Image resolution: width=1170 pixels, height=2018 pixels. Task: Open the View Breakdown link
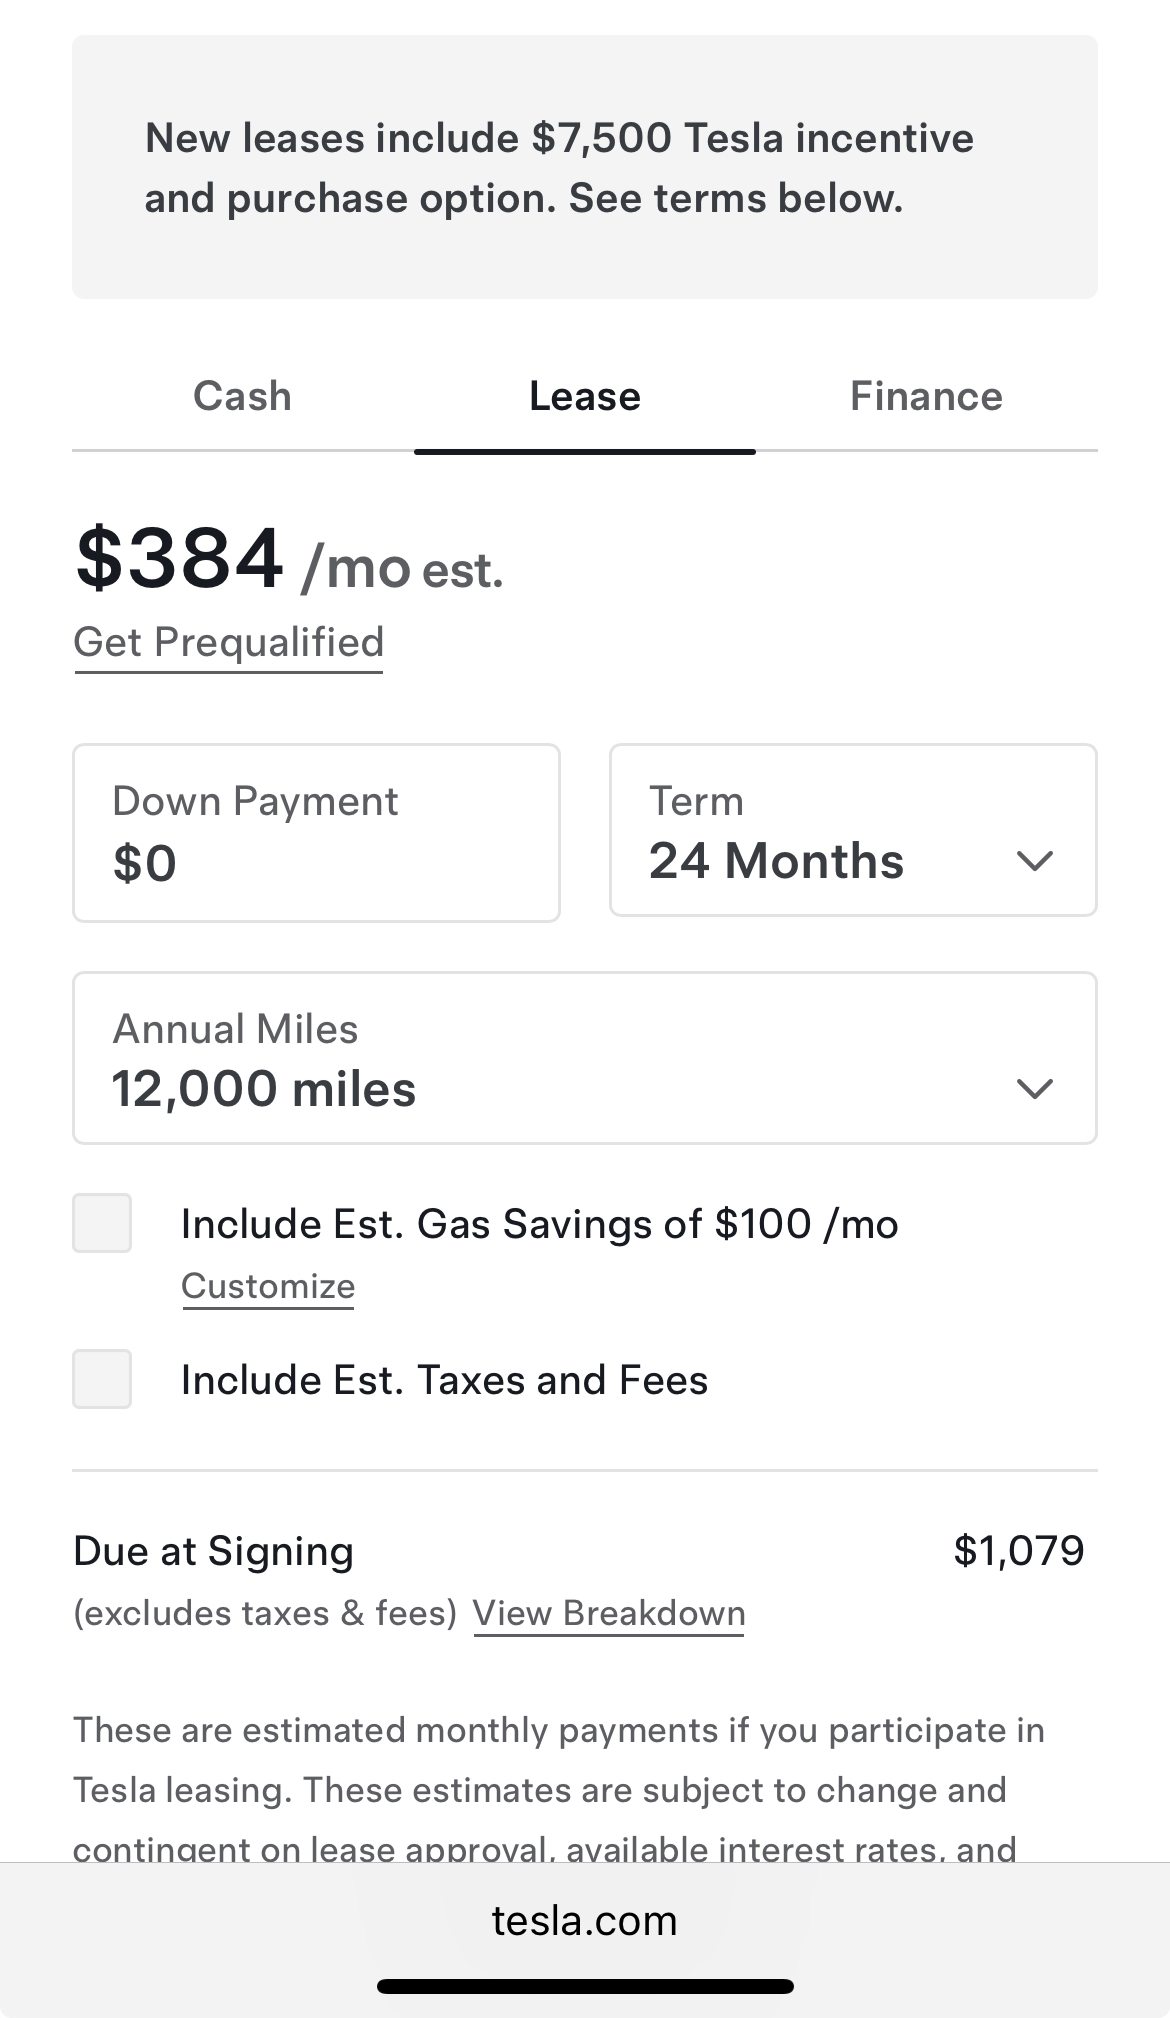[x=609, y=1614]
